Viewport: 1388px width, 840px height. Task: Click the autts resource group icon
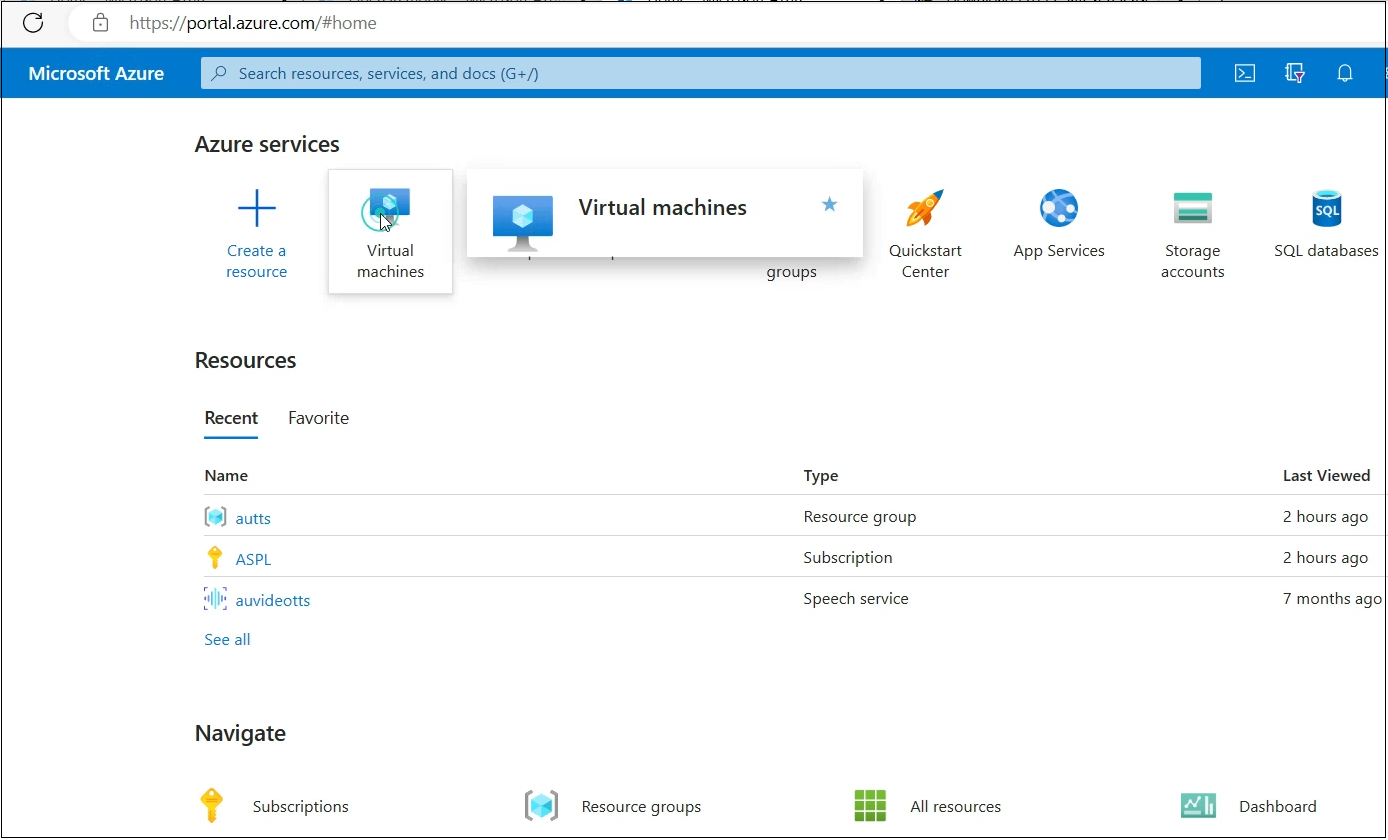[x=215, y=517]
